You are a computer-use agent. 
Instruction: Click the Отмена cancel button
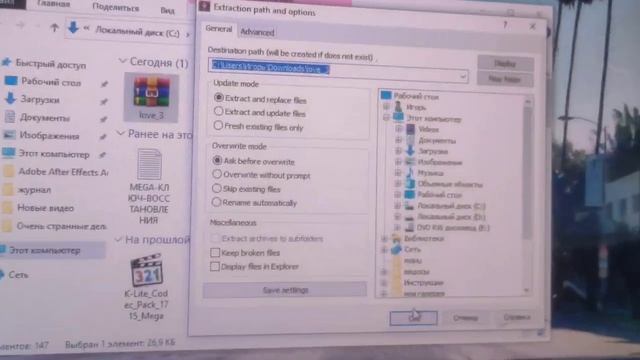[465, 317]
